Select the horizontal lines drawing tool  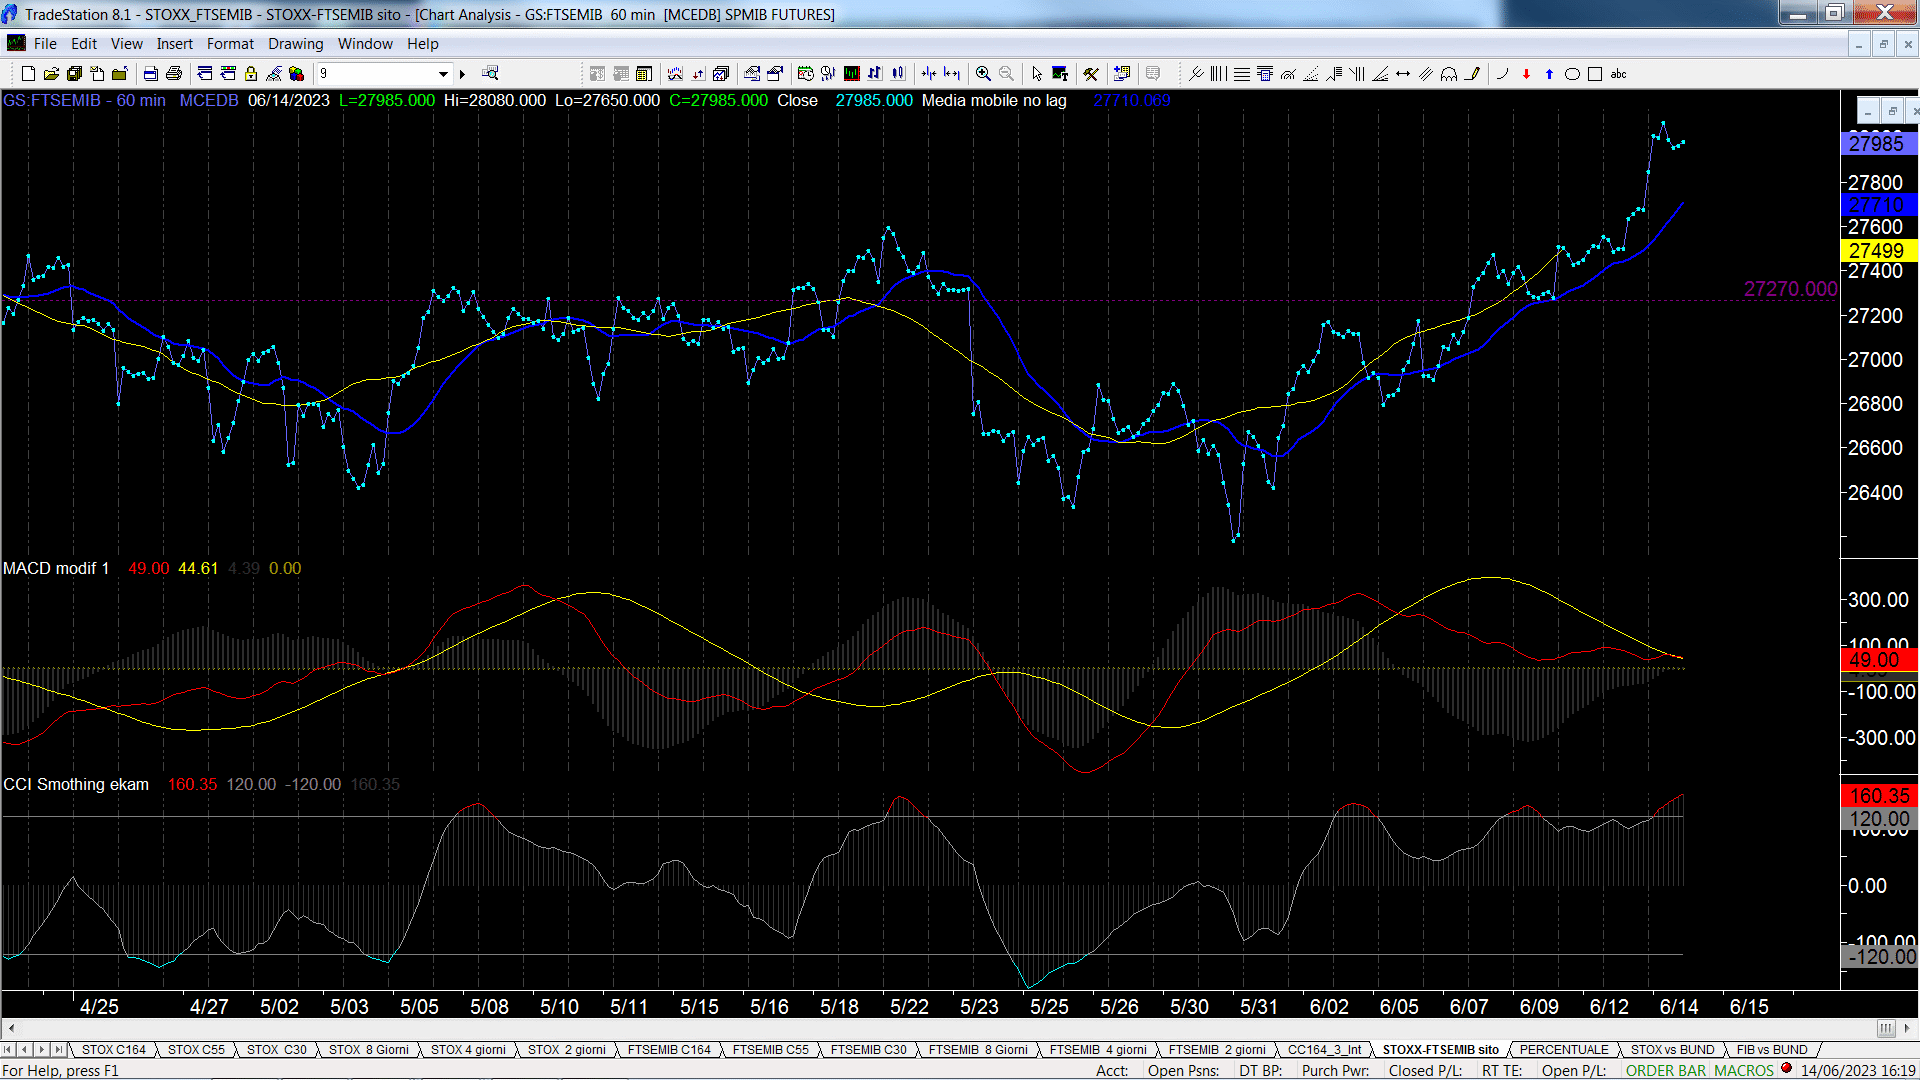pos(1241,73)
